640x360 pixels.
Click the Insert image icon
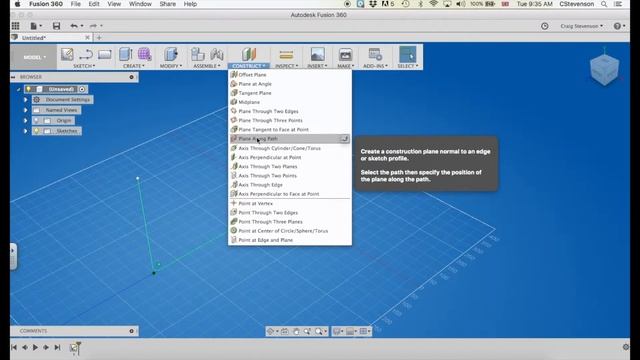click(318, 54)
